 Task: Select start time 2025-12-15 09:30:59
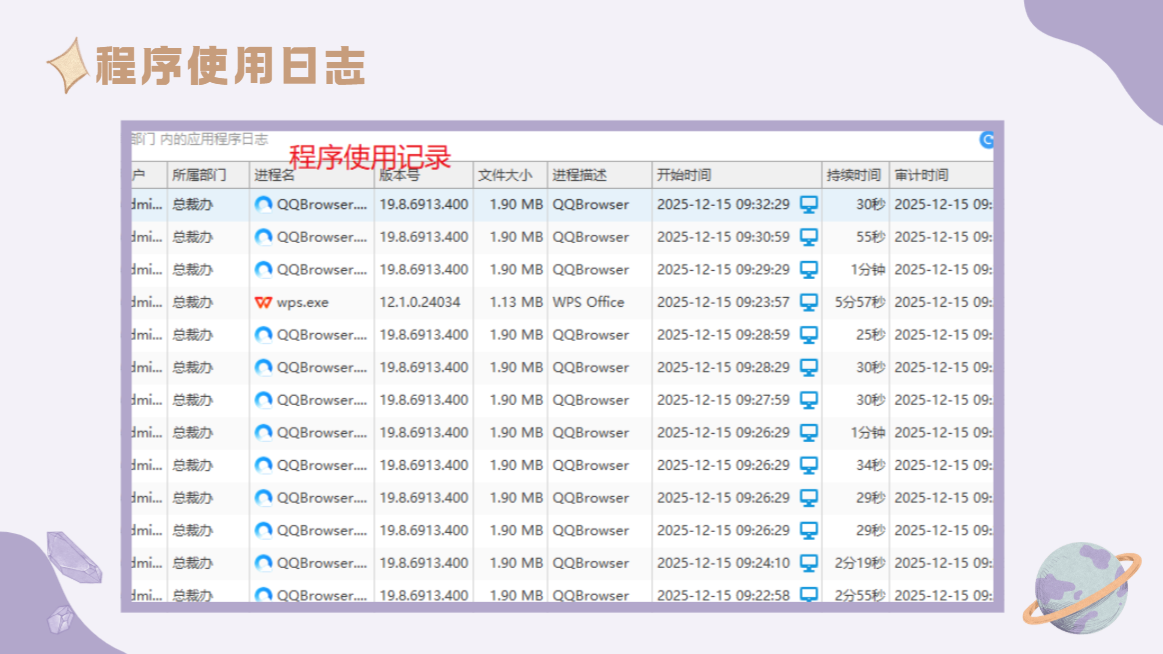click(x=723, y=237)
